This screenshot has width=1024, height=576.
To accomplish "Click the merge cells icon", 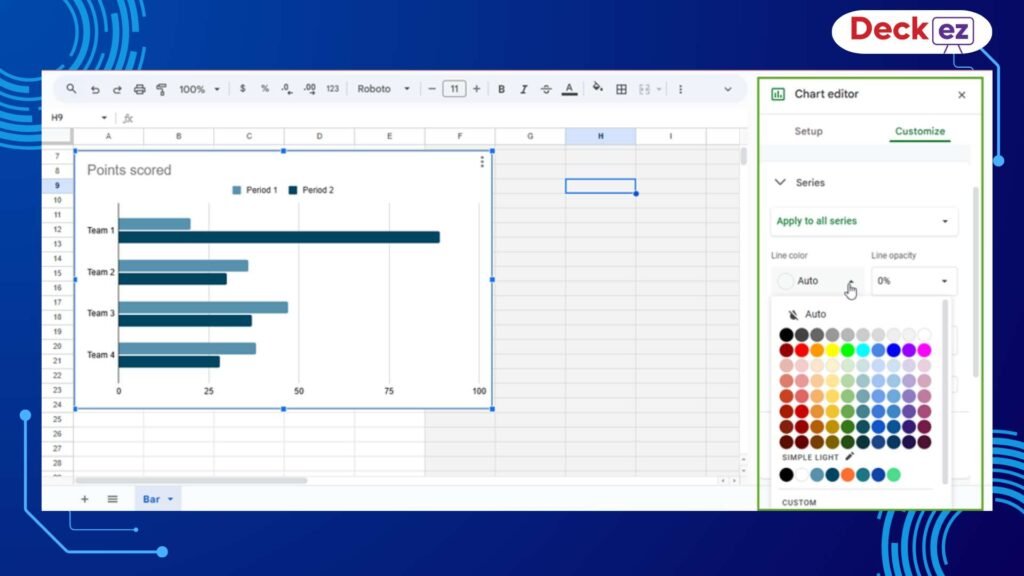I will [643, 89].
